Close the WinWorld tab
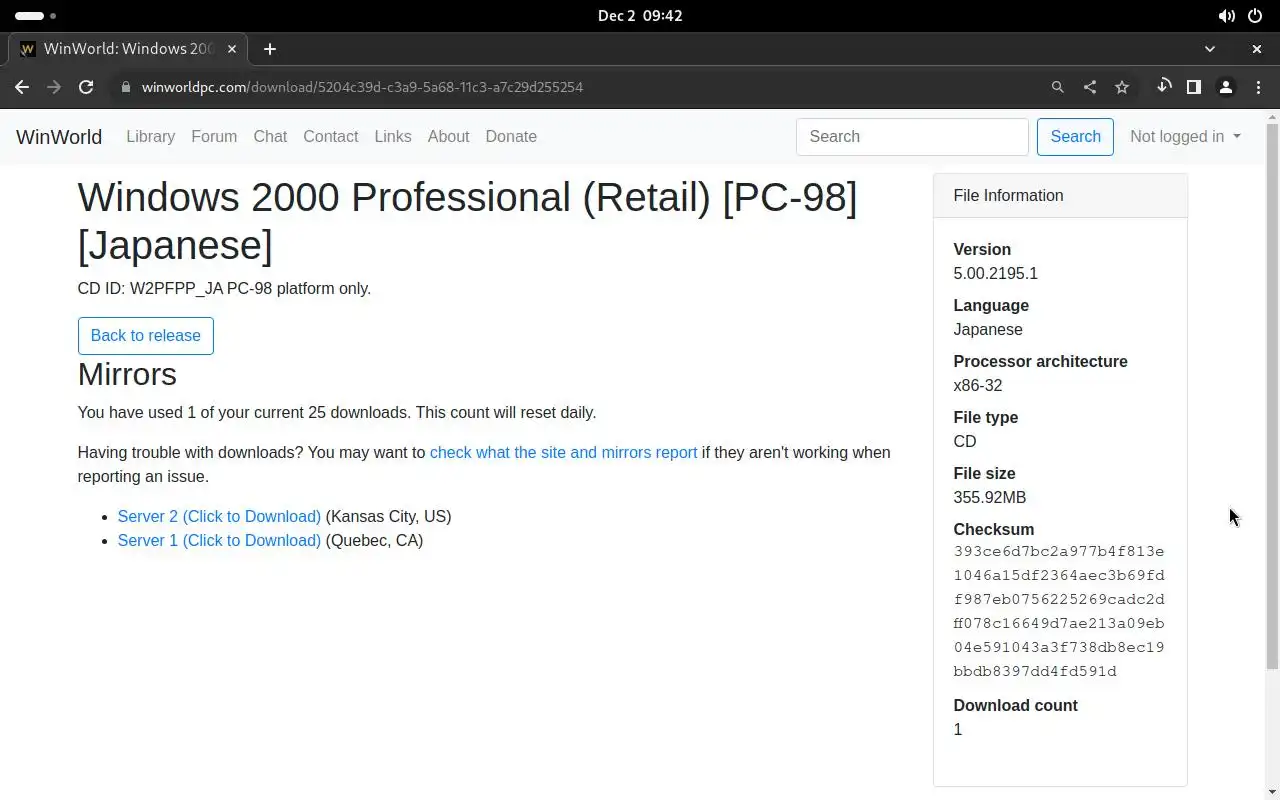 pos(233,49)
